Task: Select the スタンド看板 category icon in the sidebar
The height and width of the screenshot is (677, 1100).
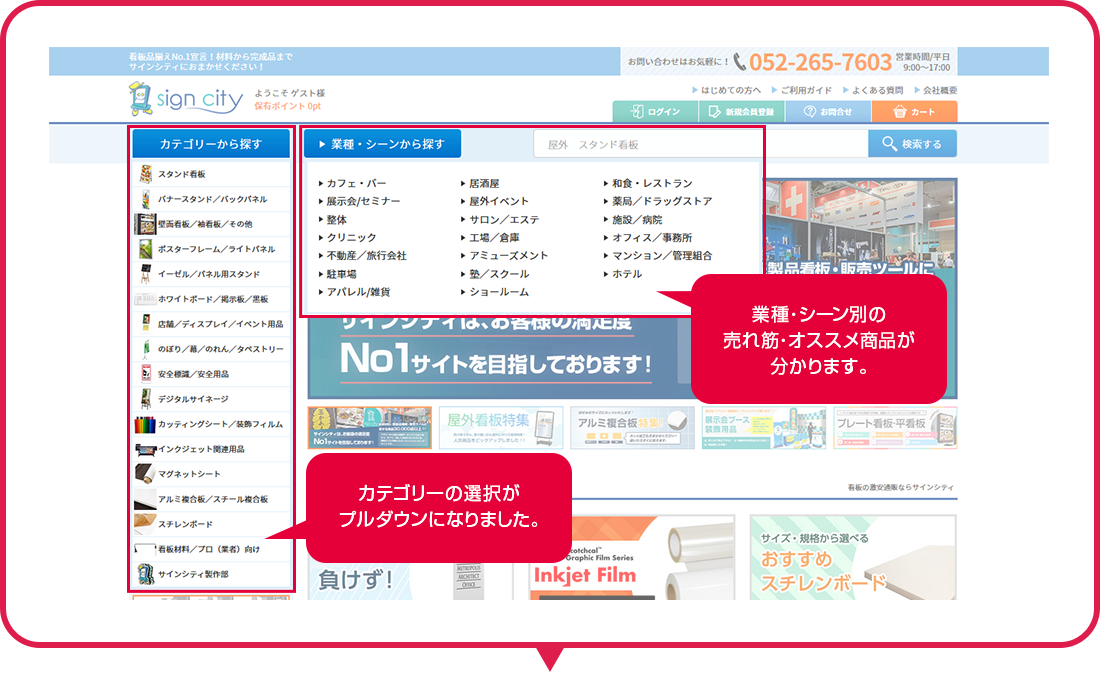Action: coord(144,174)
